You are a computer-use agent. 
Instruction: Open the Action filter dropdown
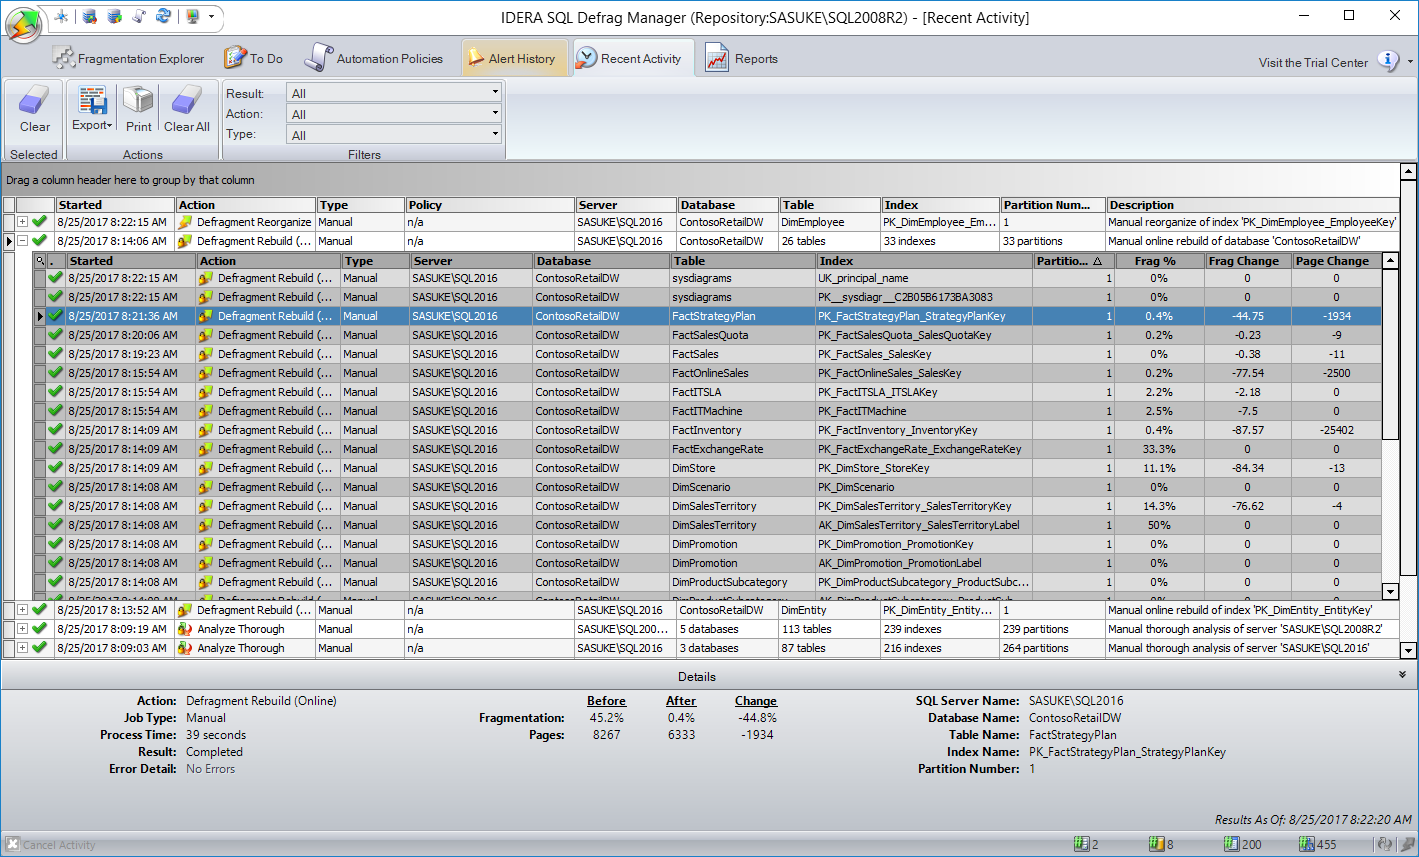[394, 114]
